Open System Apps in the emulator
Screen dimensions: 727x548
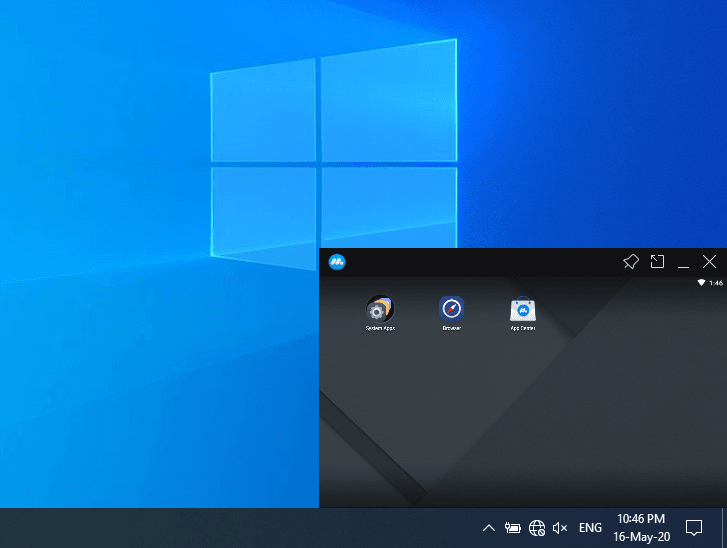click(380, 309)
